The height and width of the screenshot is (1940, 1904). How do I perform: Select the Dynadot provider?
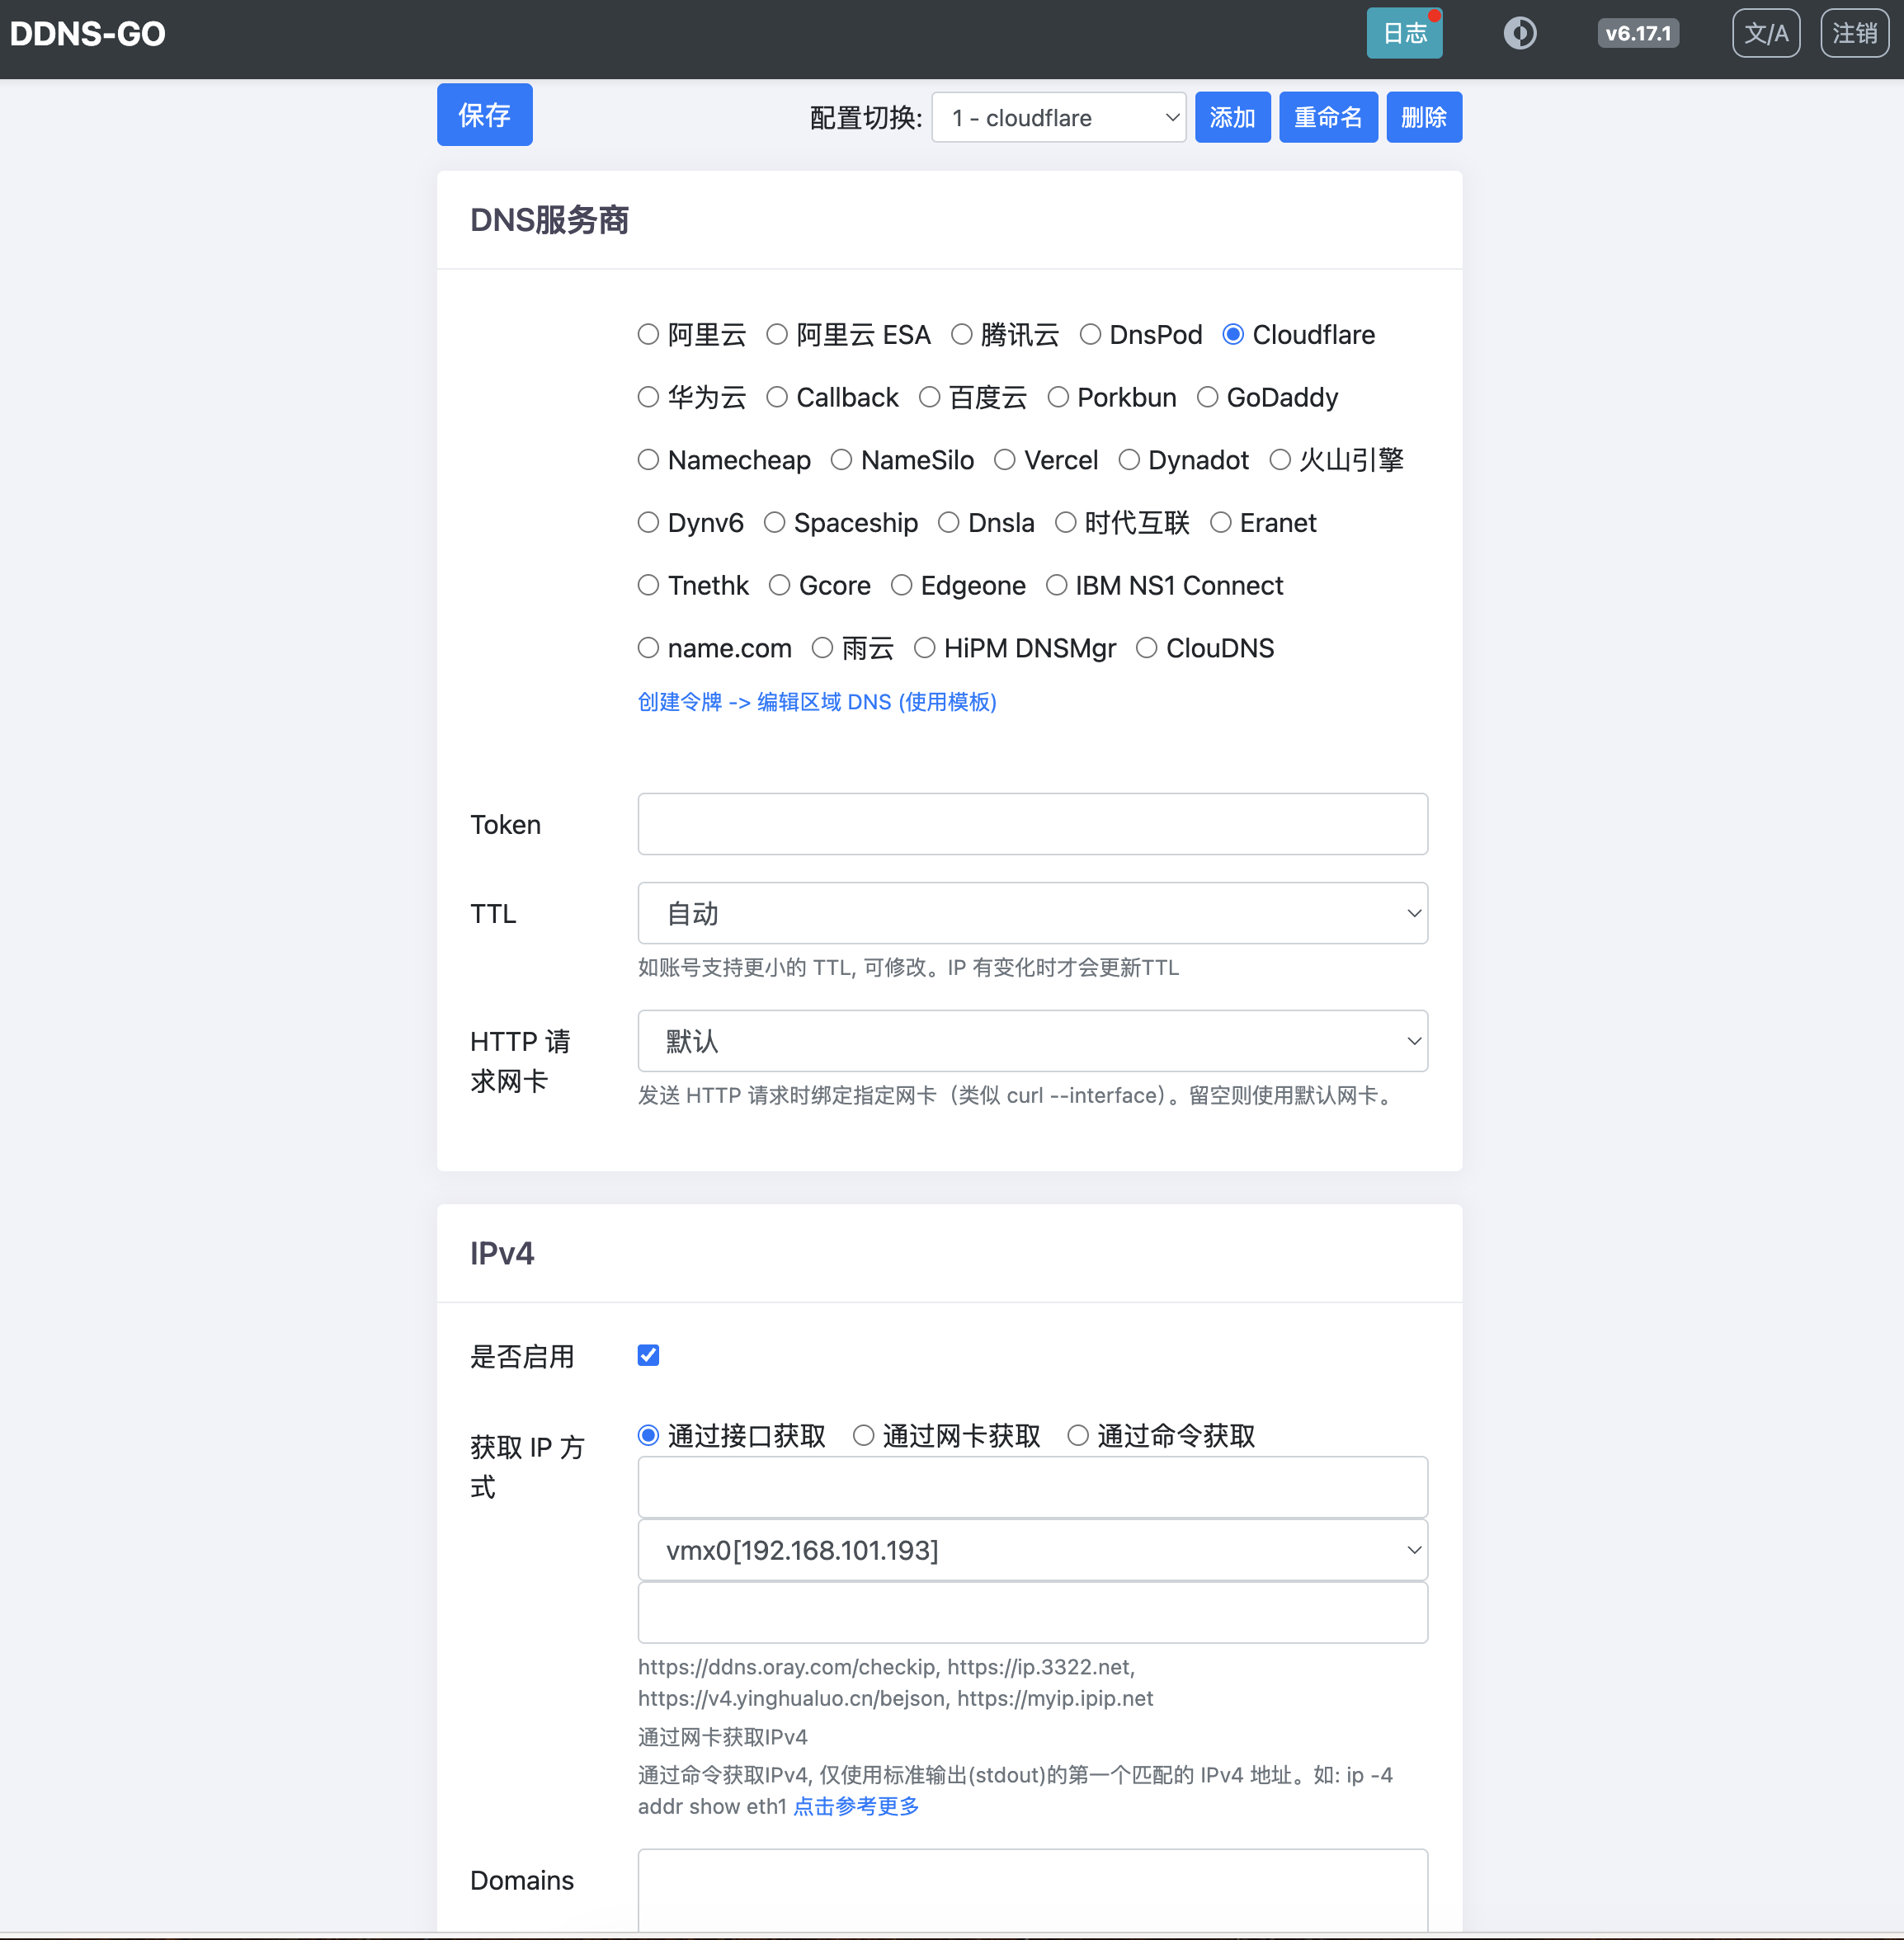pyautogui.click(x=1129, y=460)
